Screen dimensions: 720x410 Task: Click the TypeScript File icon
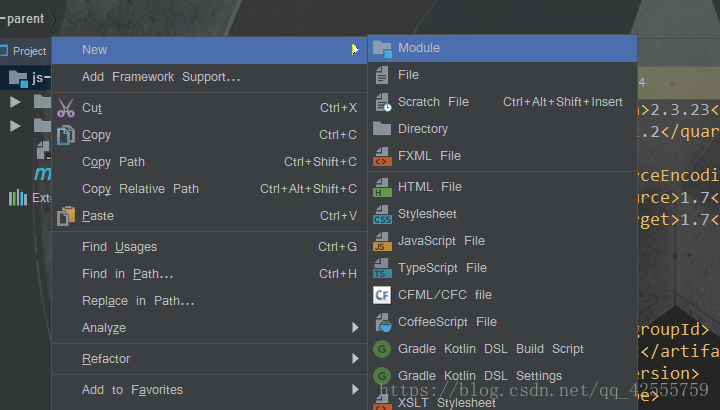381,268
